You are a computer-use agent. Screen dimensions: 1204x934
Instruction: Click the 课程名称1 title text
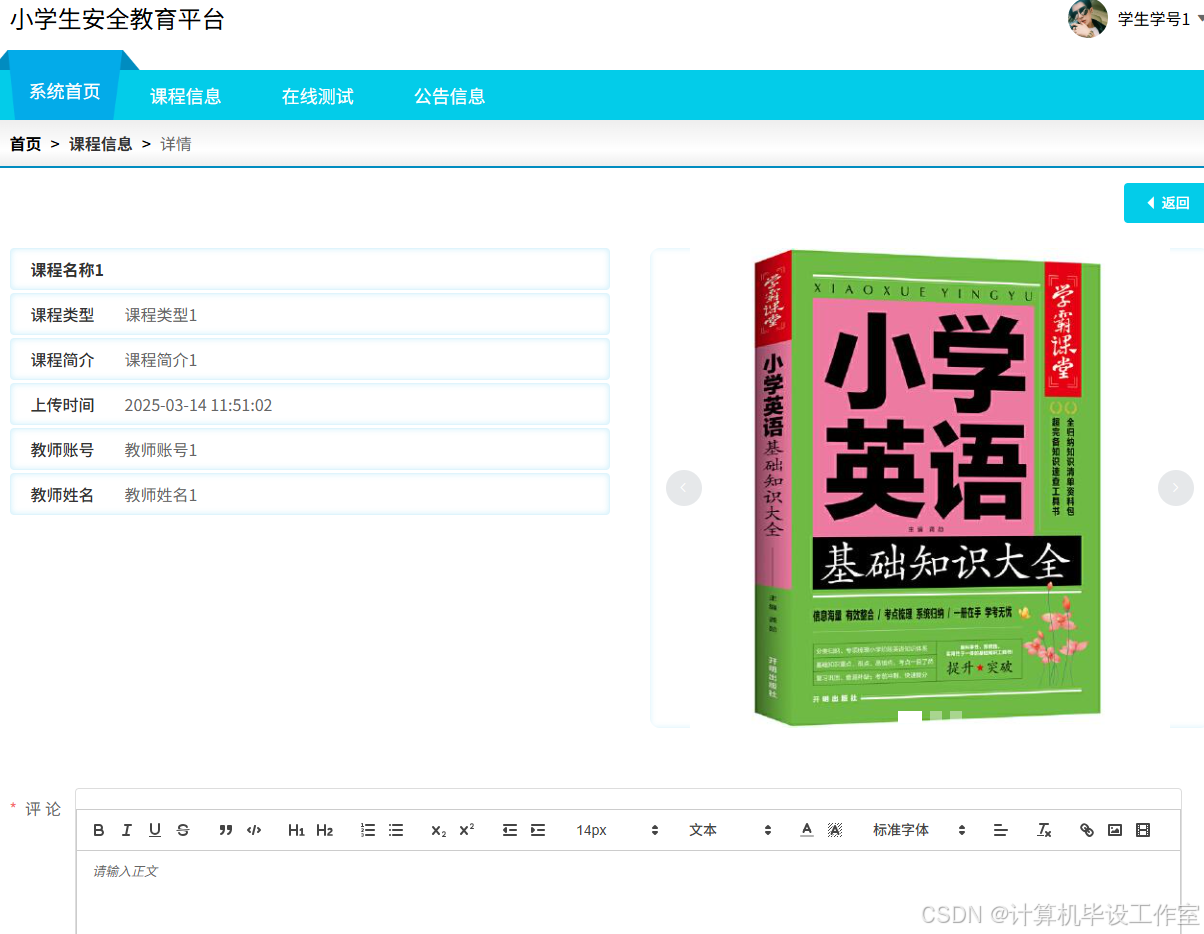[67, 270]
